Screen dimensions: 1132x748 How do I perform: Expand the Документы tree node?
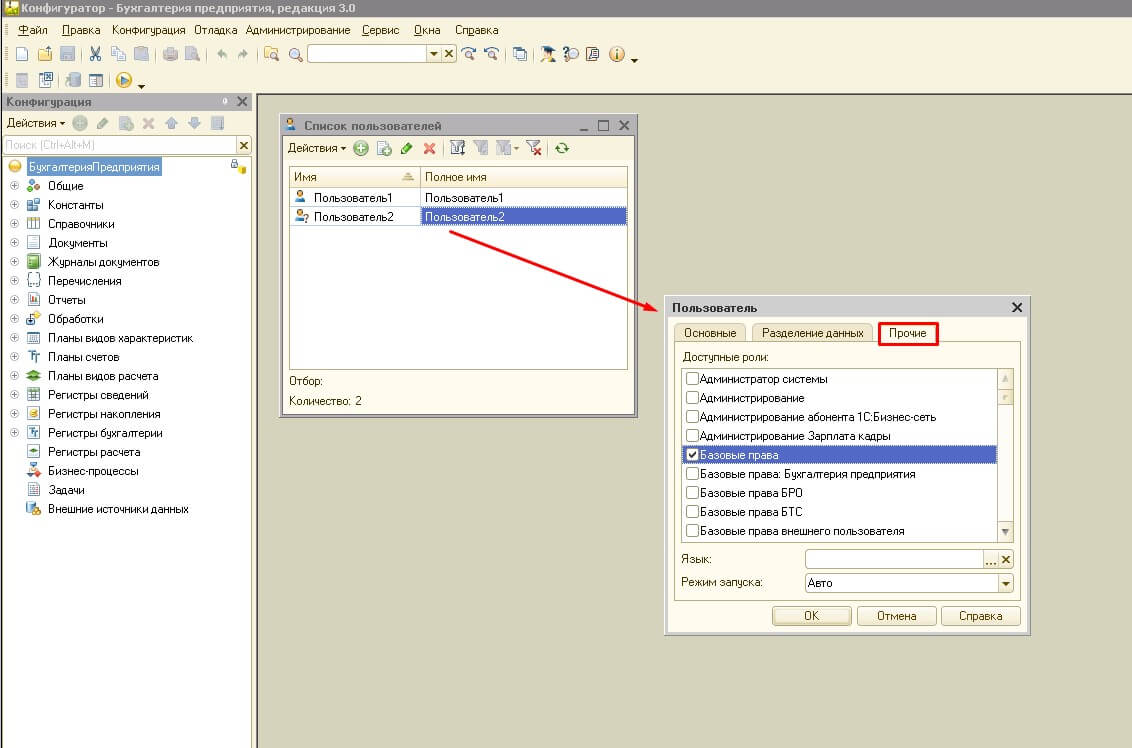pos(14,243)
